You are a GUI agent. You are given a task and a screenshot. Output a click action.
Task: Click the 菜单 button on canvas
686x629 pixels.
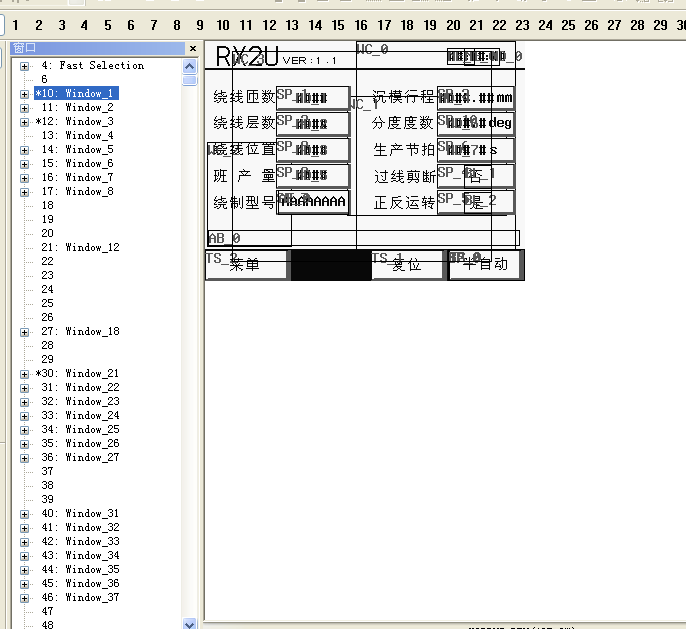pos(246,265)
